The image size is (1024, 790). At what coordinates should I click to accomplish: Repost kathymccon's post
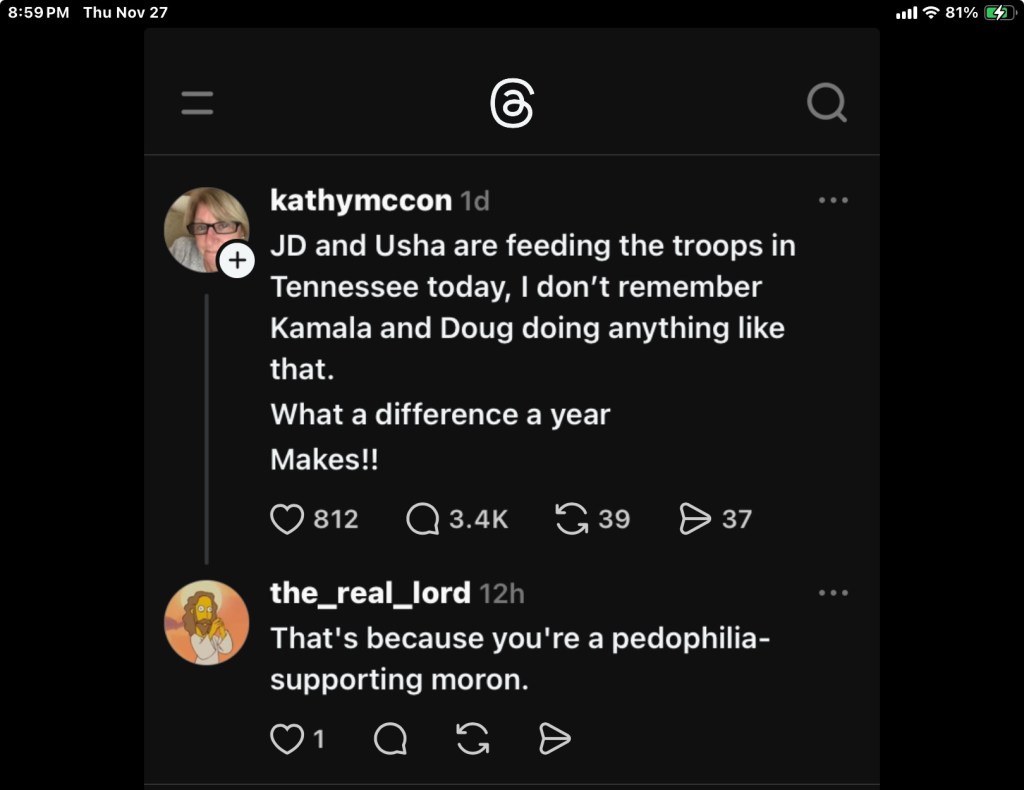coord(571,519)
